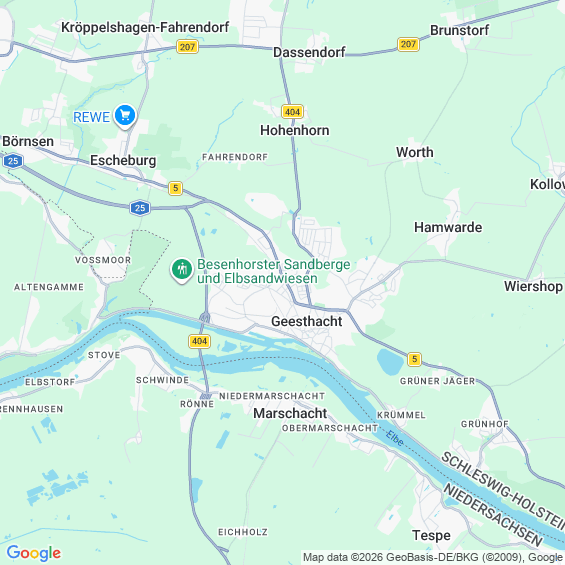Screen dimensions: 565x565
Task: Select the Hamwarde village label
Action: [448, 227]
